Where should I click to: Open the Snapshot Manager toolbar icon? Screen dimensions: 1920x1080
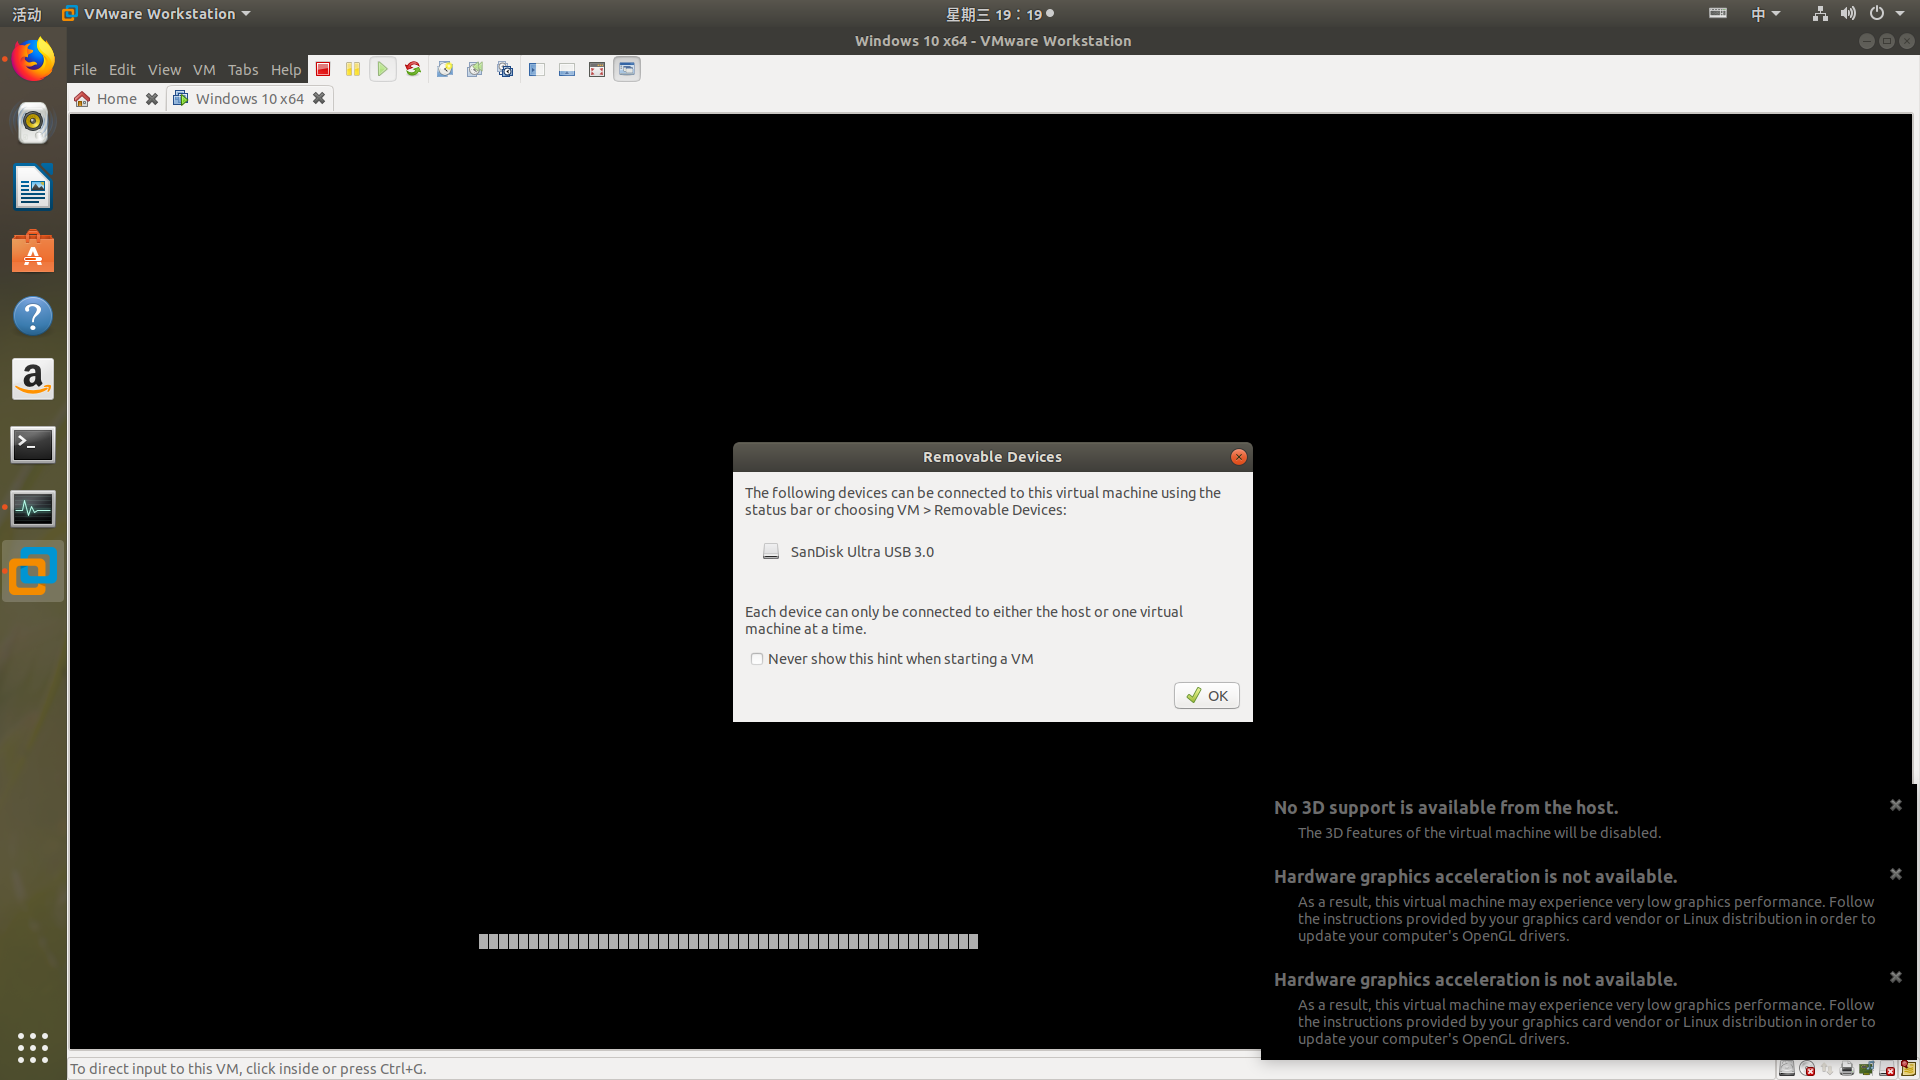click(505, 69)
